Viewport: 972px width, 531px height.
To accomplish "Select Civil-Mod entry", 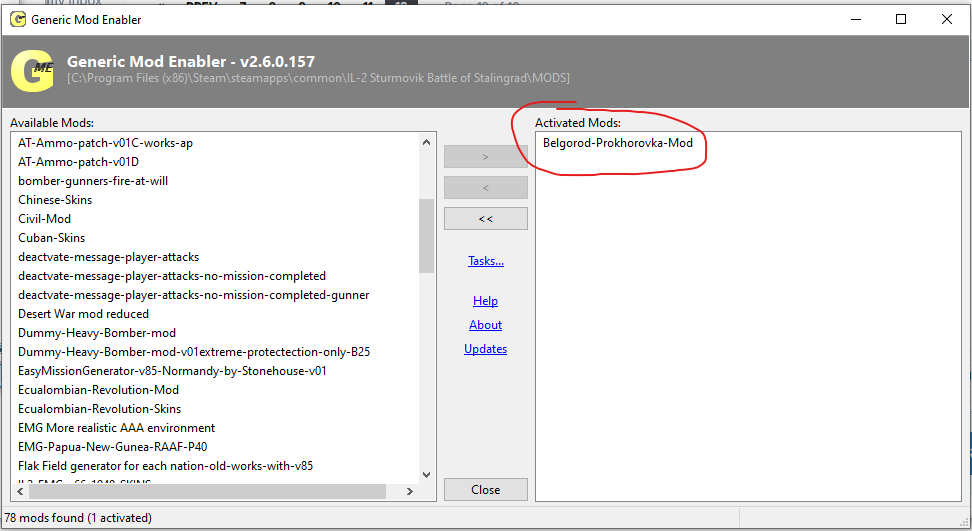I will coord(45,219).
